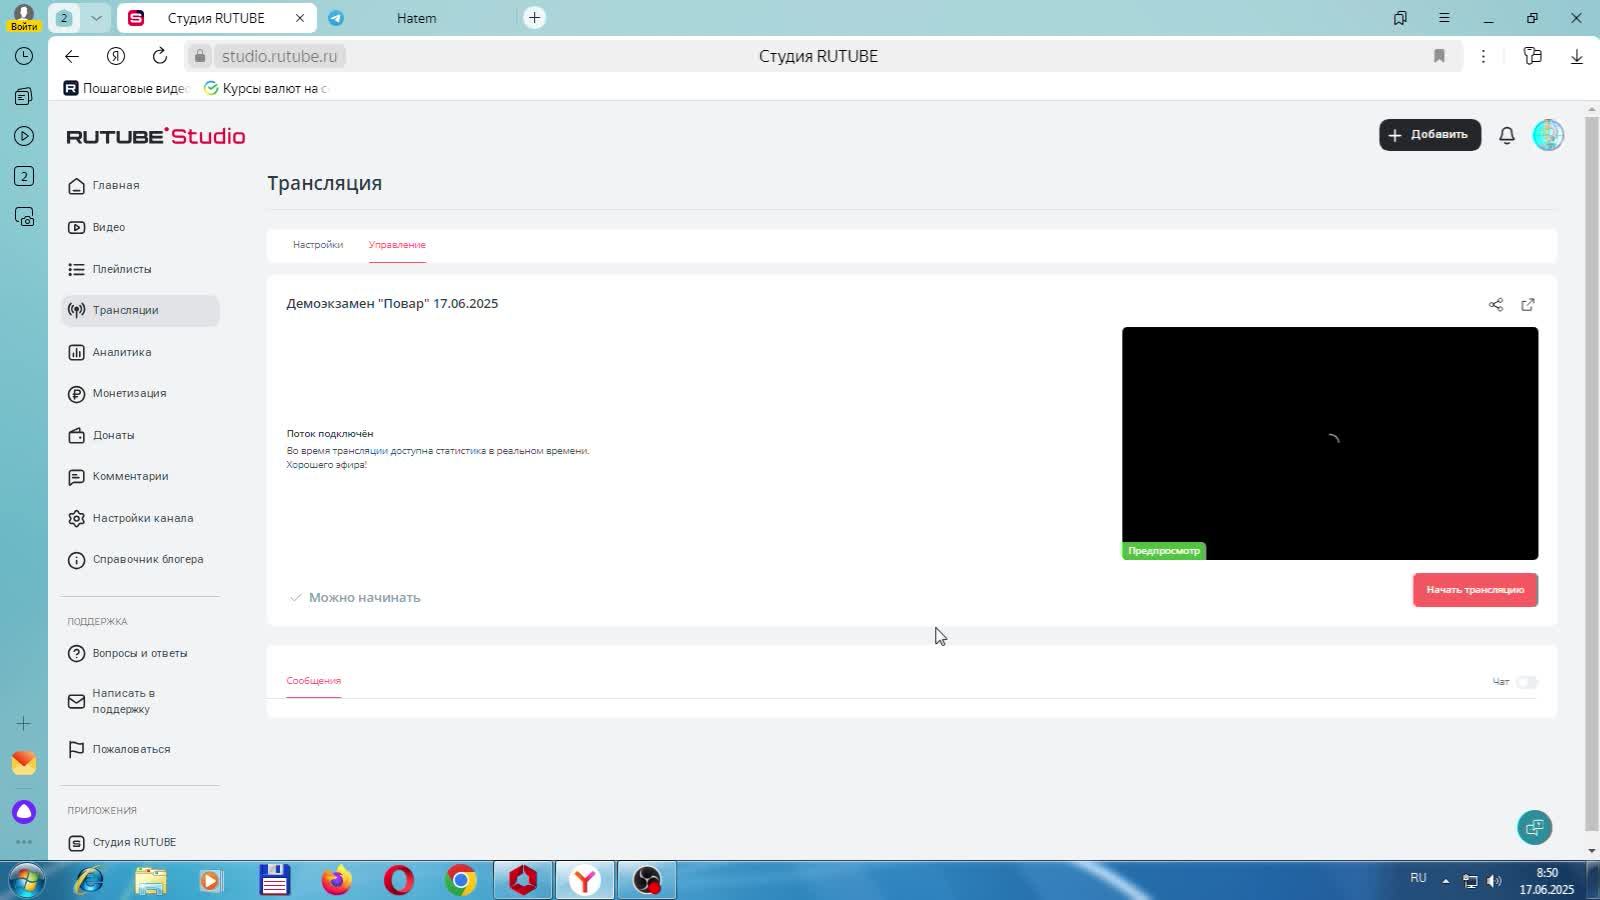Select the Управление tab
Viewport: 1600px width, 900px height.
pyautogui.click(x=397, y=245)
